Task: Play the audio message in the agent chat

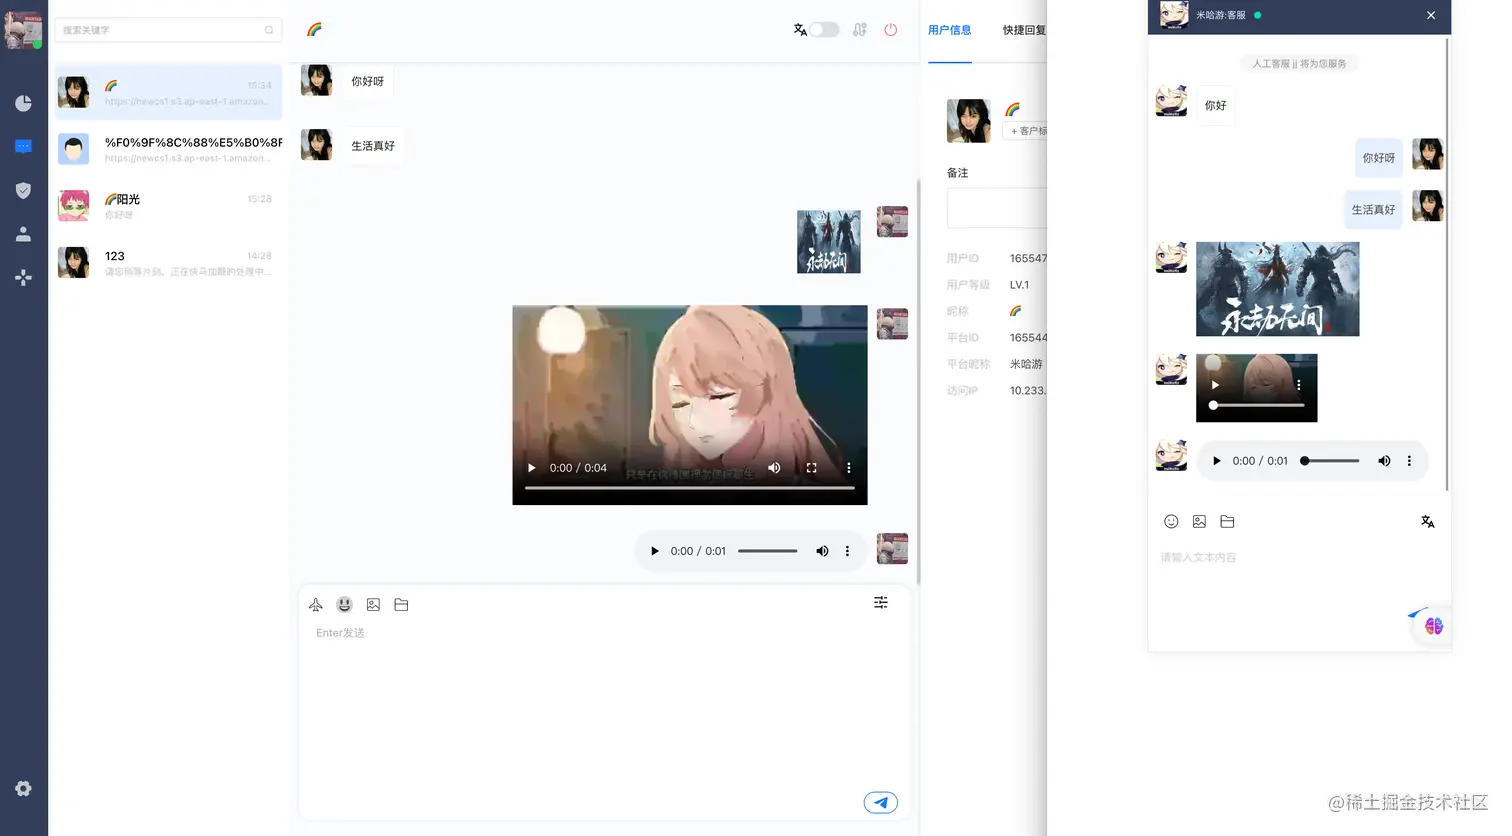Action: pyautogui.click(x=655, y=551)
